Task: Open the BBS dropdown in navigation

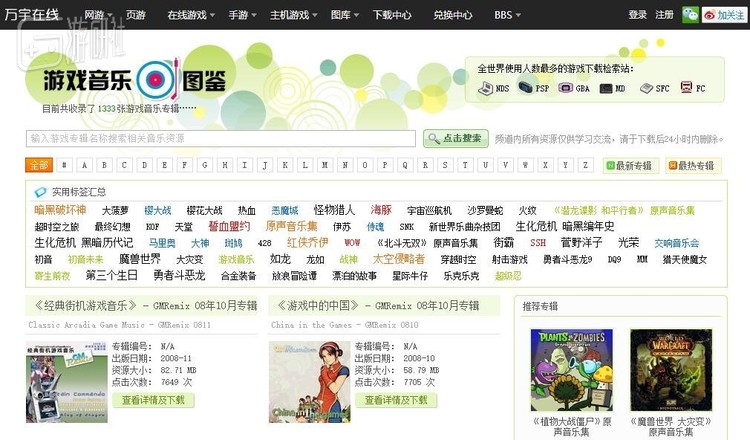Action: click(507, 15)
